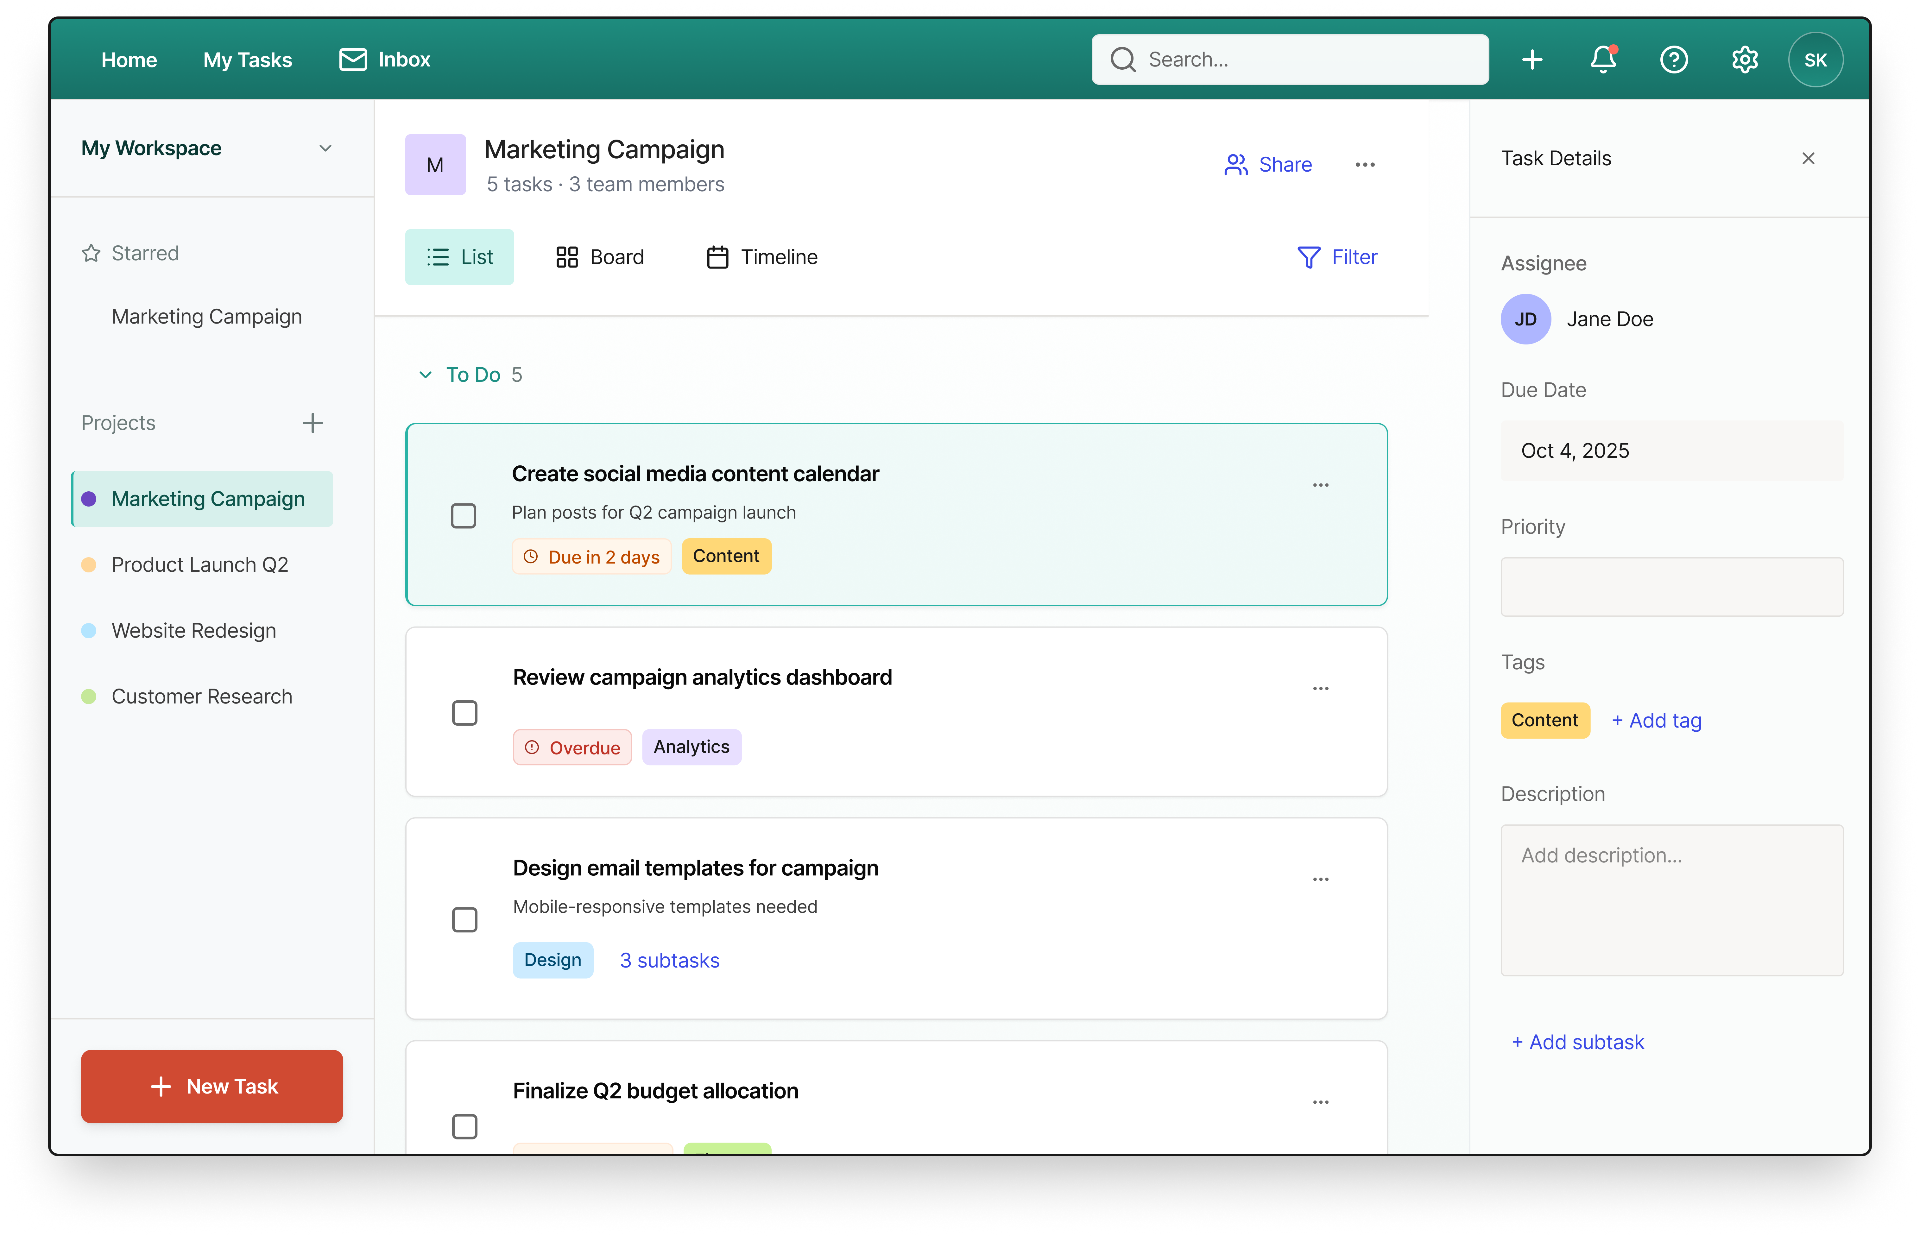The image size is (1920, 1236).
Task: Click the people icon next to Share
Action: point(1236,165)
